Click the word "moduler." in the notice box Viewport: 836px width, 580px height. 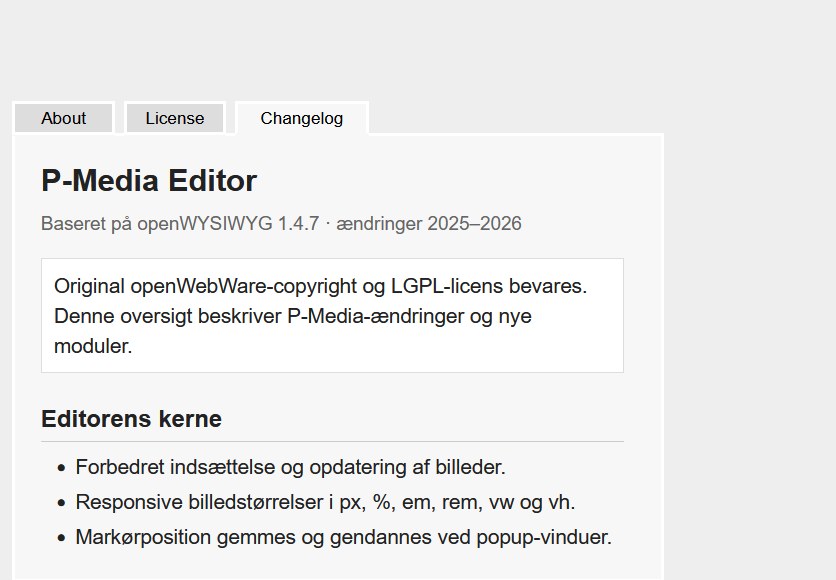[93, 347]
